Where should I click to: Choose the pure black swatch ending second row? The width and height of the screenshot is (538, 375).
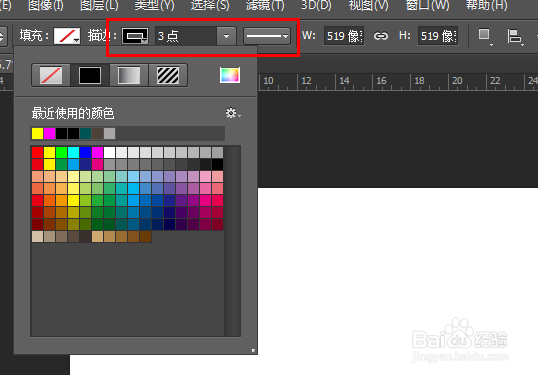218,164
